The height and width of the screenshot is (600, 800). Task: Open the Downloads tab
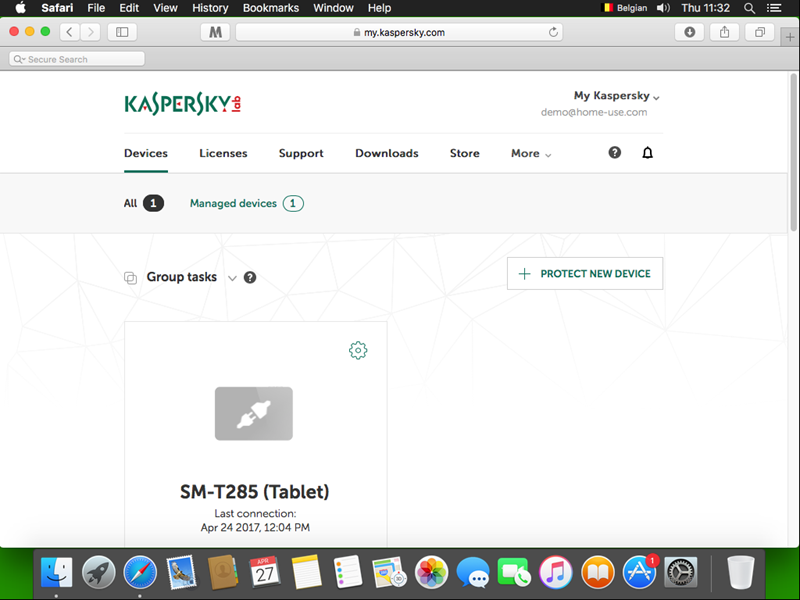[x=386, y=154]
